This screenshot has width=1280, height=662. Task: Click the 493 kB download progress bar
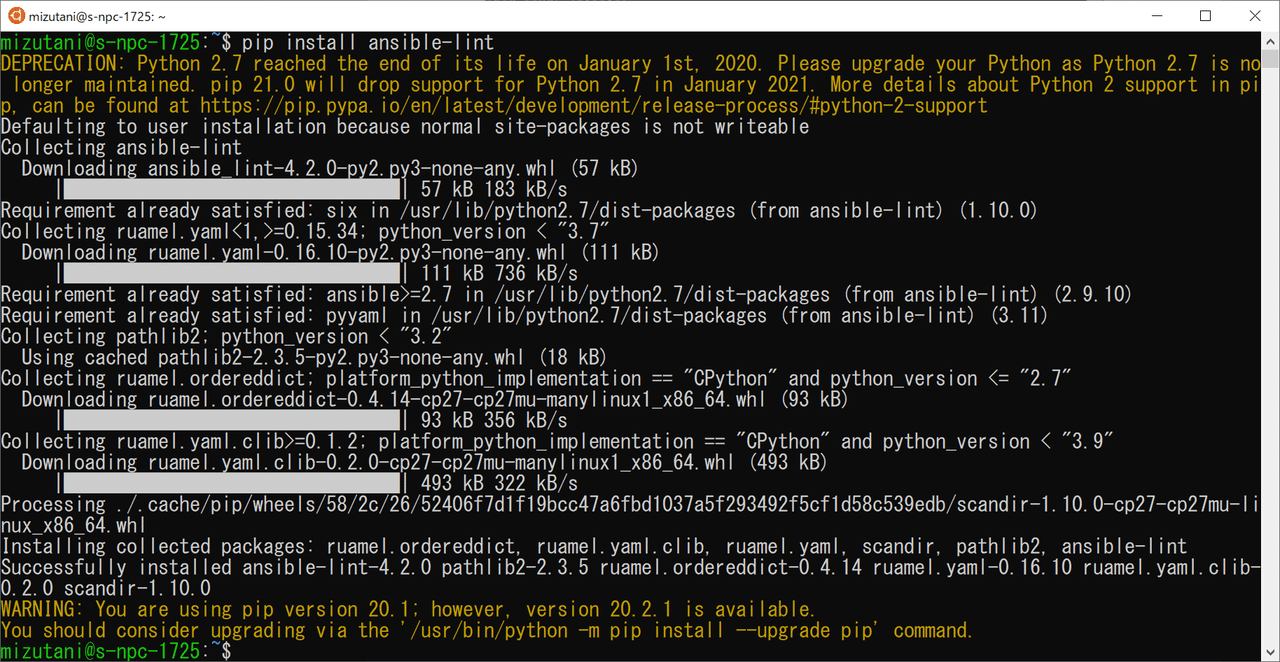(229, 484)
